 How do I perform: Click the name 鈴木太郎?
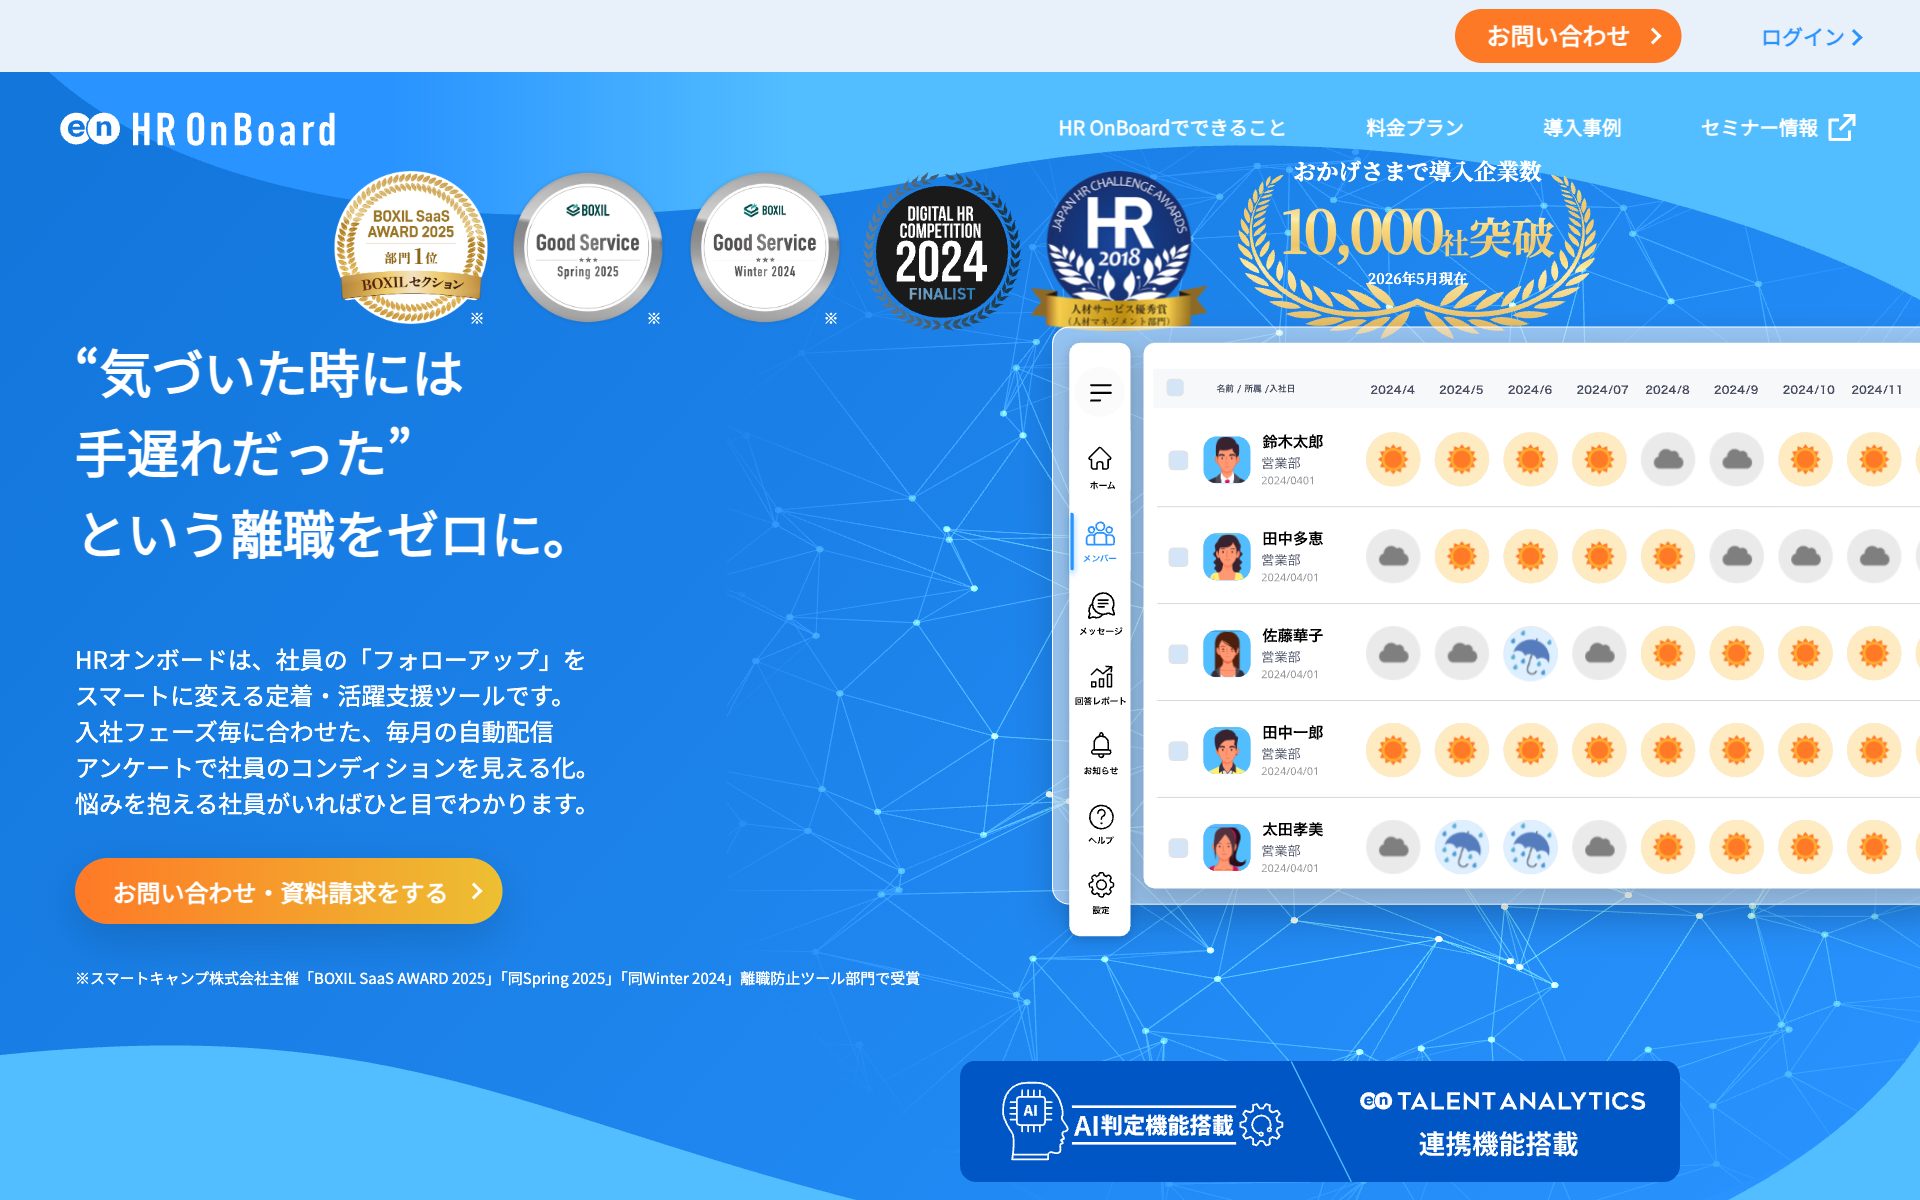point(1292,441)
